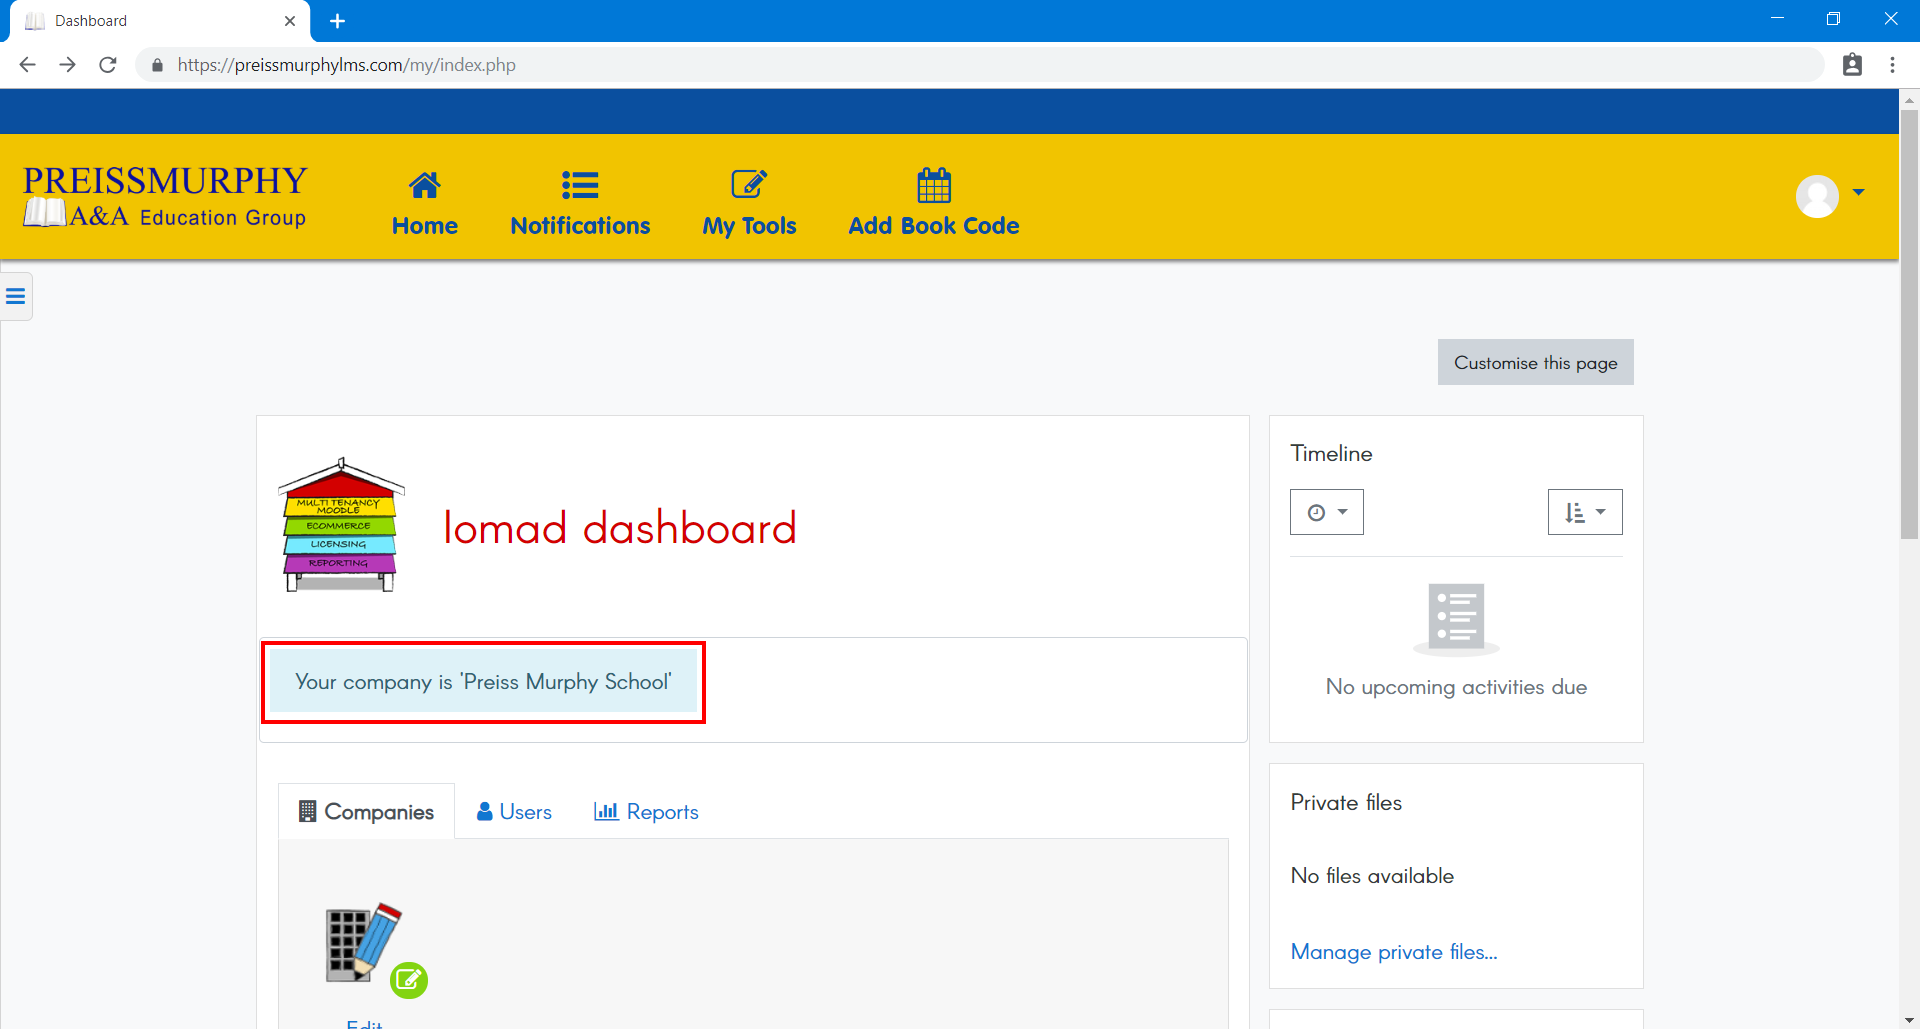Expand Timeline sort order dropdown
Image resolution: width=1920 pixels, height=1029 pixels.
point(1584,512)
